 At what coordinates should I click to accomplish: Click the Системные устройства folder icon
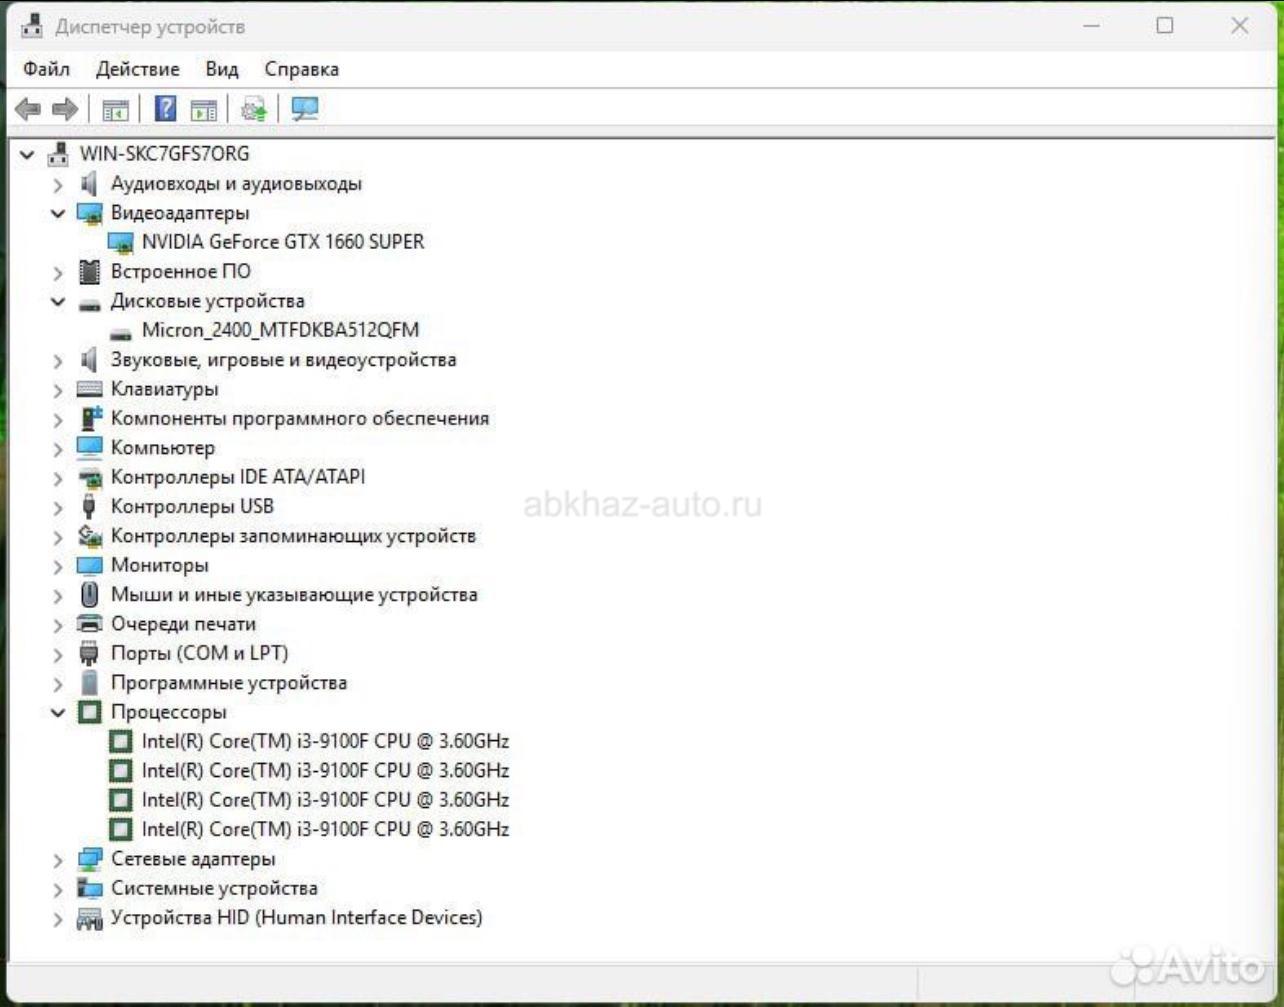(x=90, y=888)
